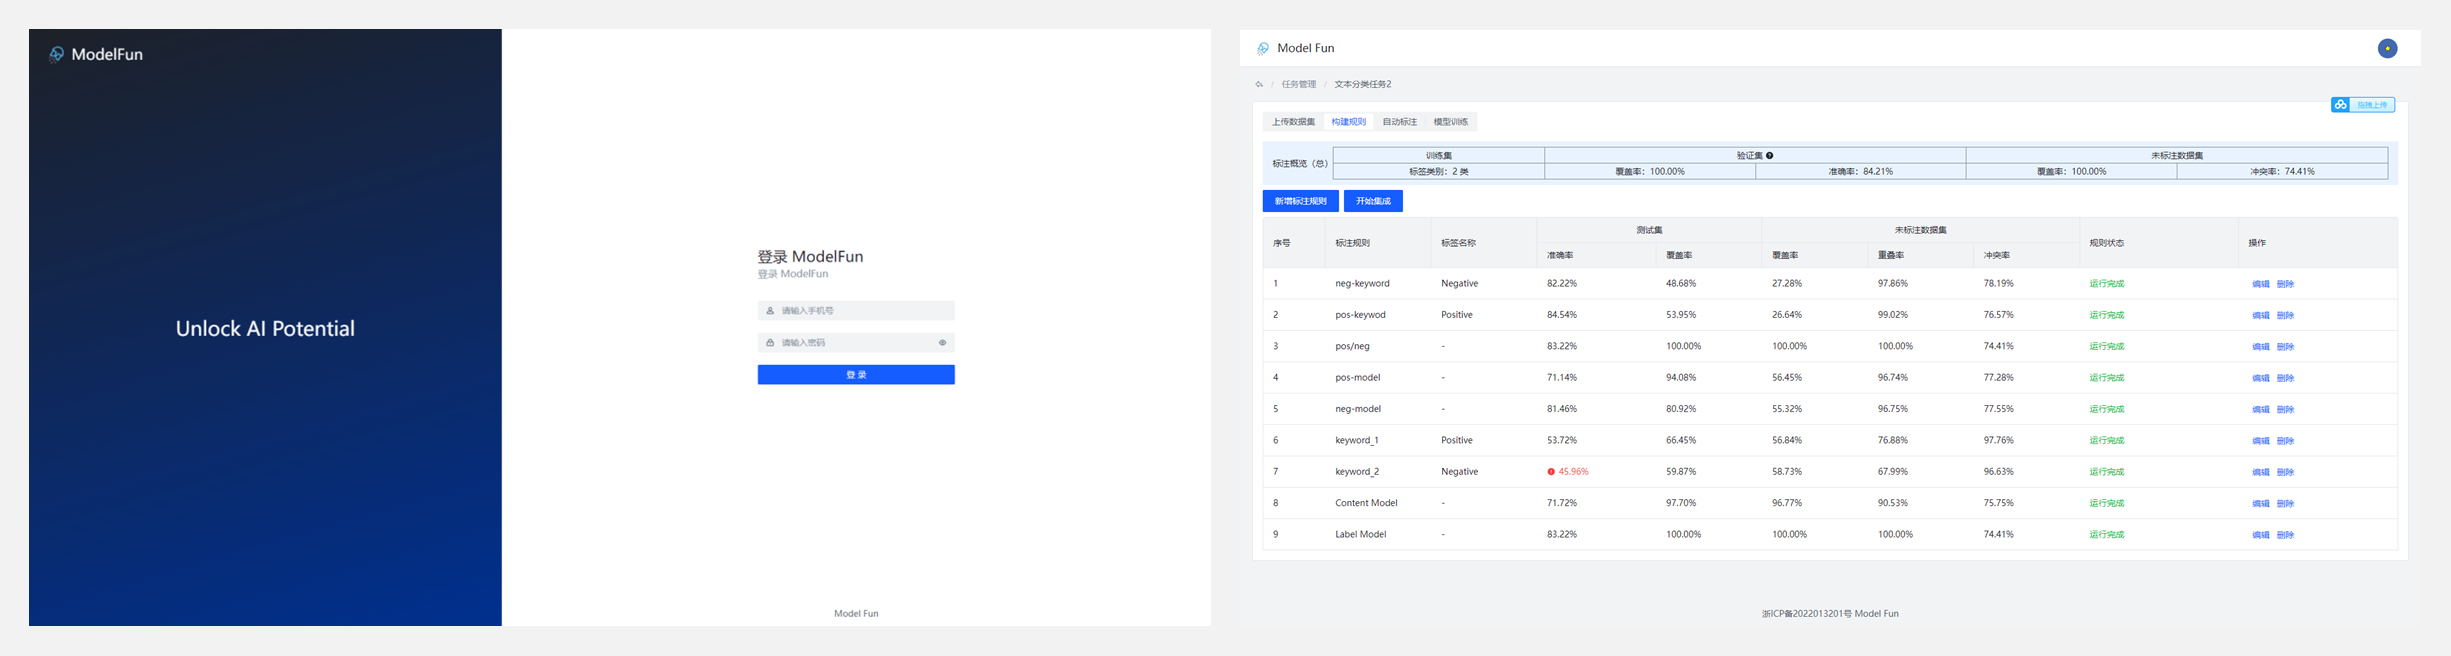Switch to the 模型训练 tab
Image resolution: width=2451 pixels, height=656 pixels.
point(1450,122)
